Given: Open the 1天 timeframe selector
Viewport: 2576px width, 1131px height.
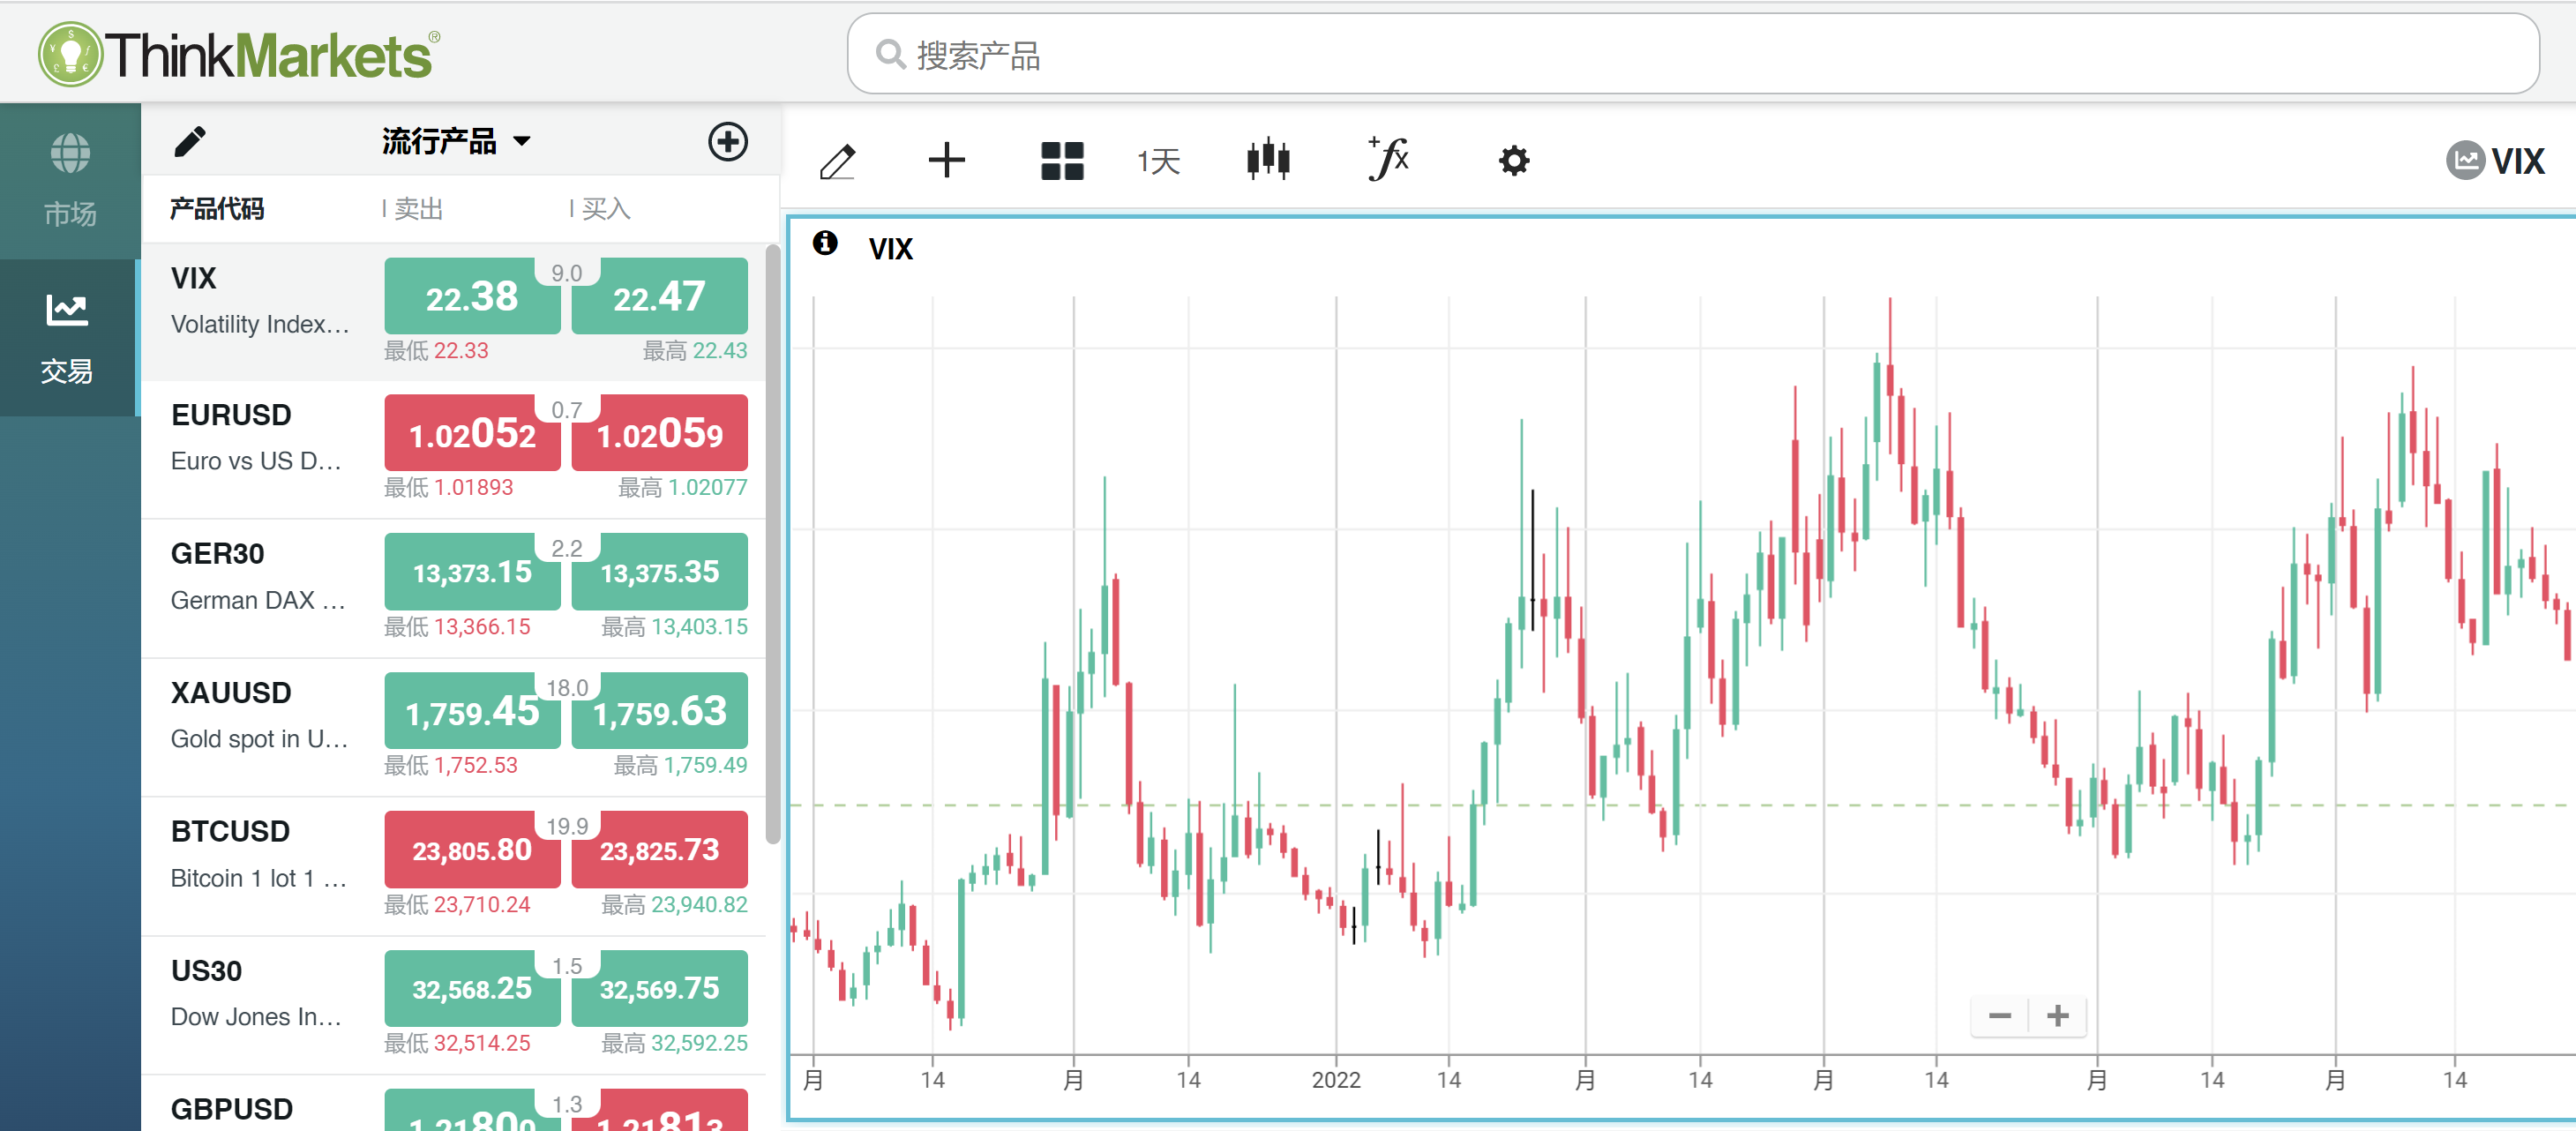Looking at the screenshot, I should click(x=1158, y=161).
